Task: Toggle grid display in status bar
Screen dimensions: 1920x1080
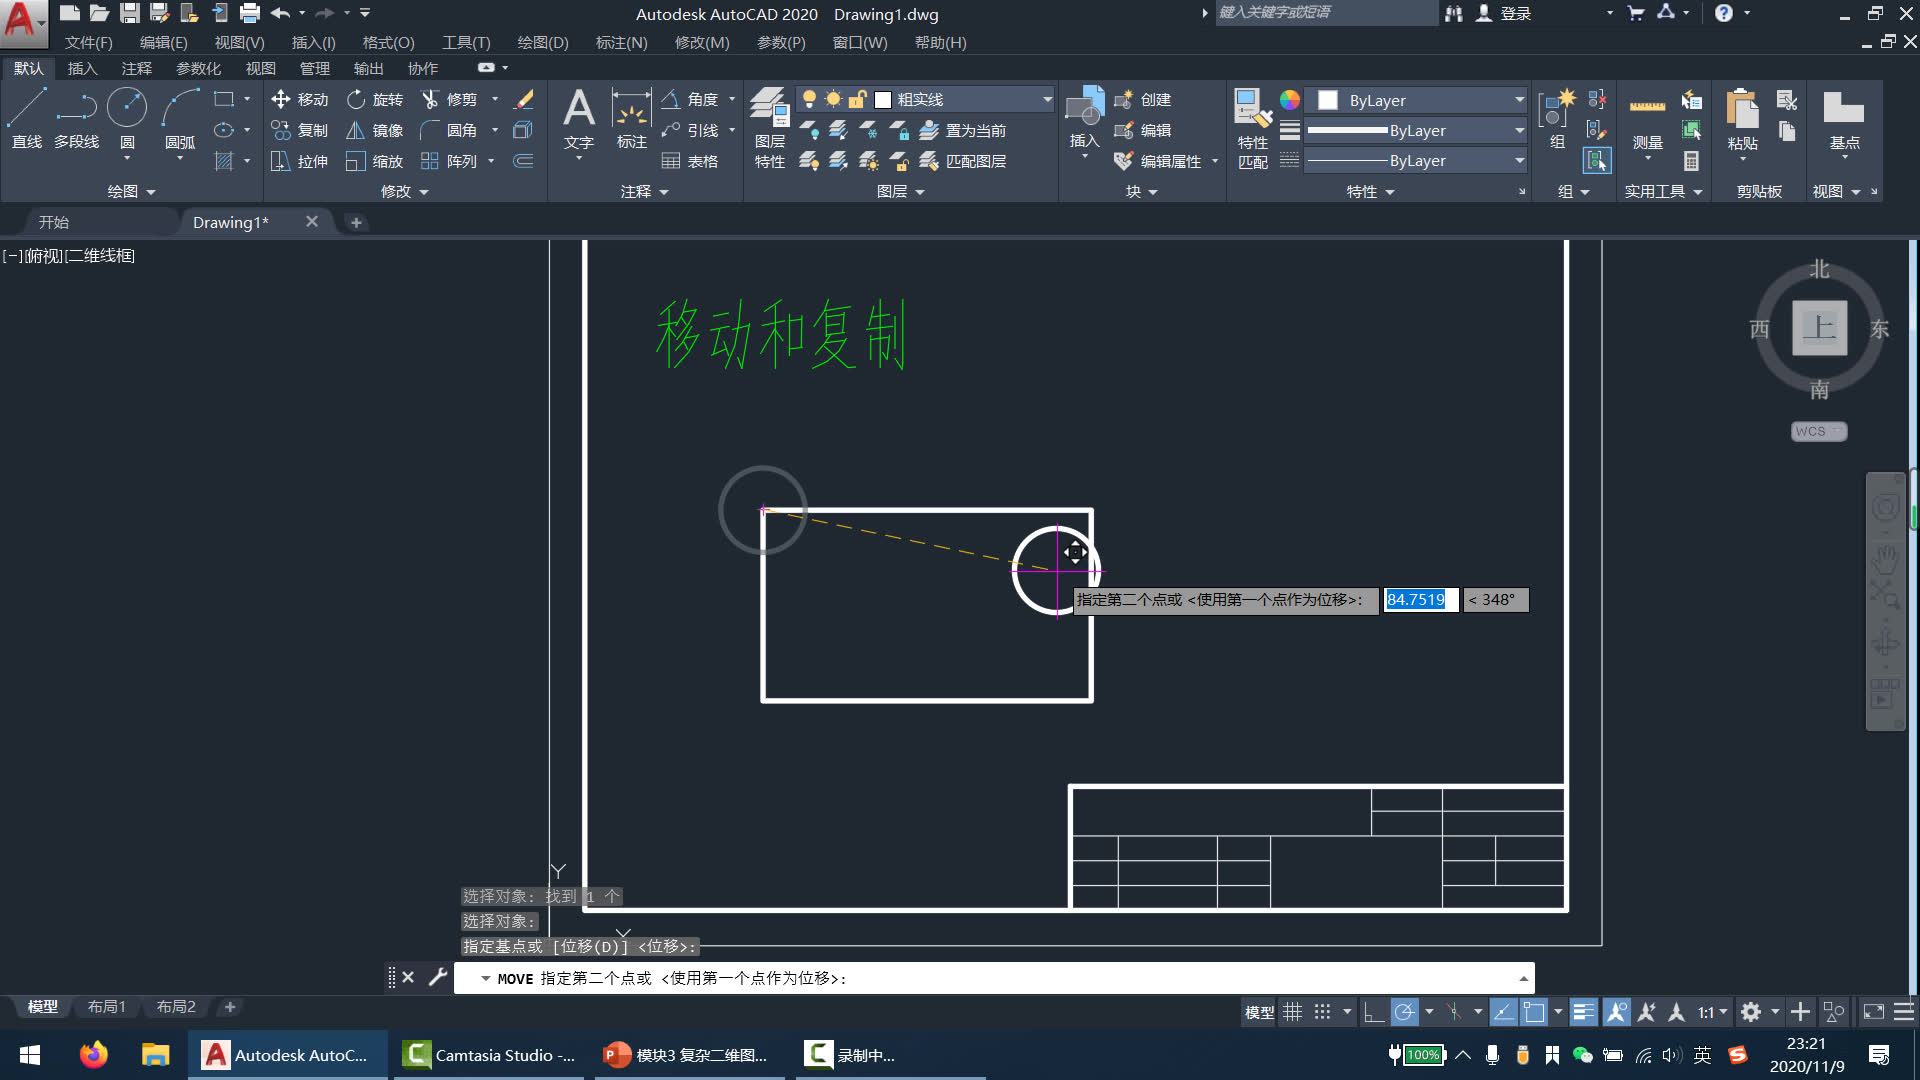Action: pyautogui.click(x=1293, y=1012)
